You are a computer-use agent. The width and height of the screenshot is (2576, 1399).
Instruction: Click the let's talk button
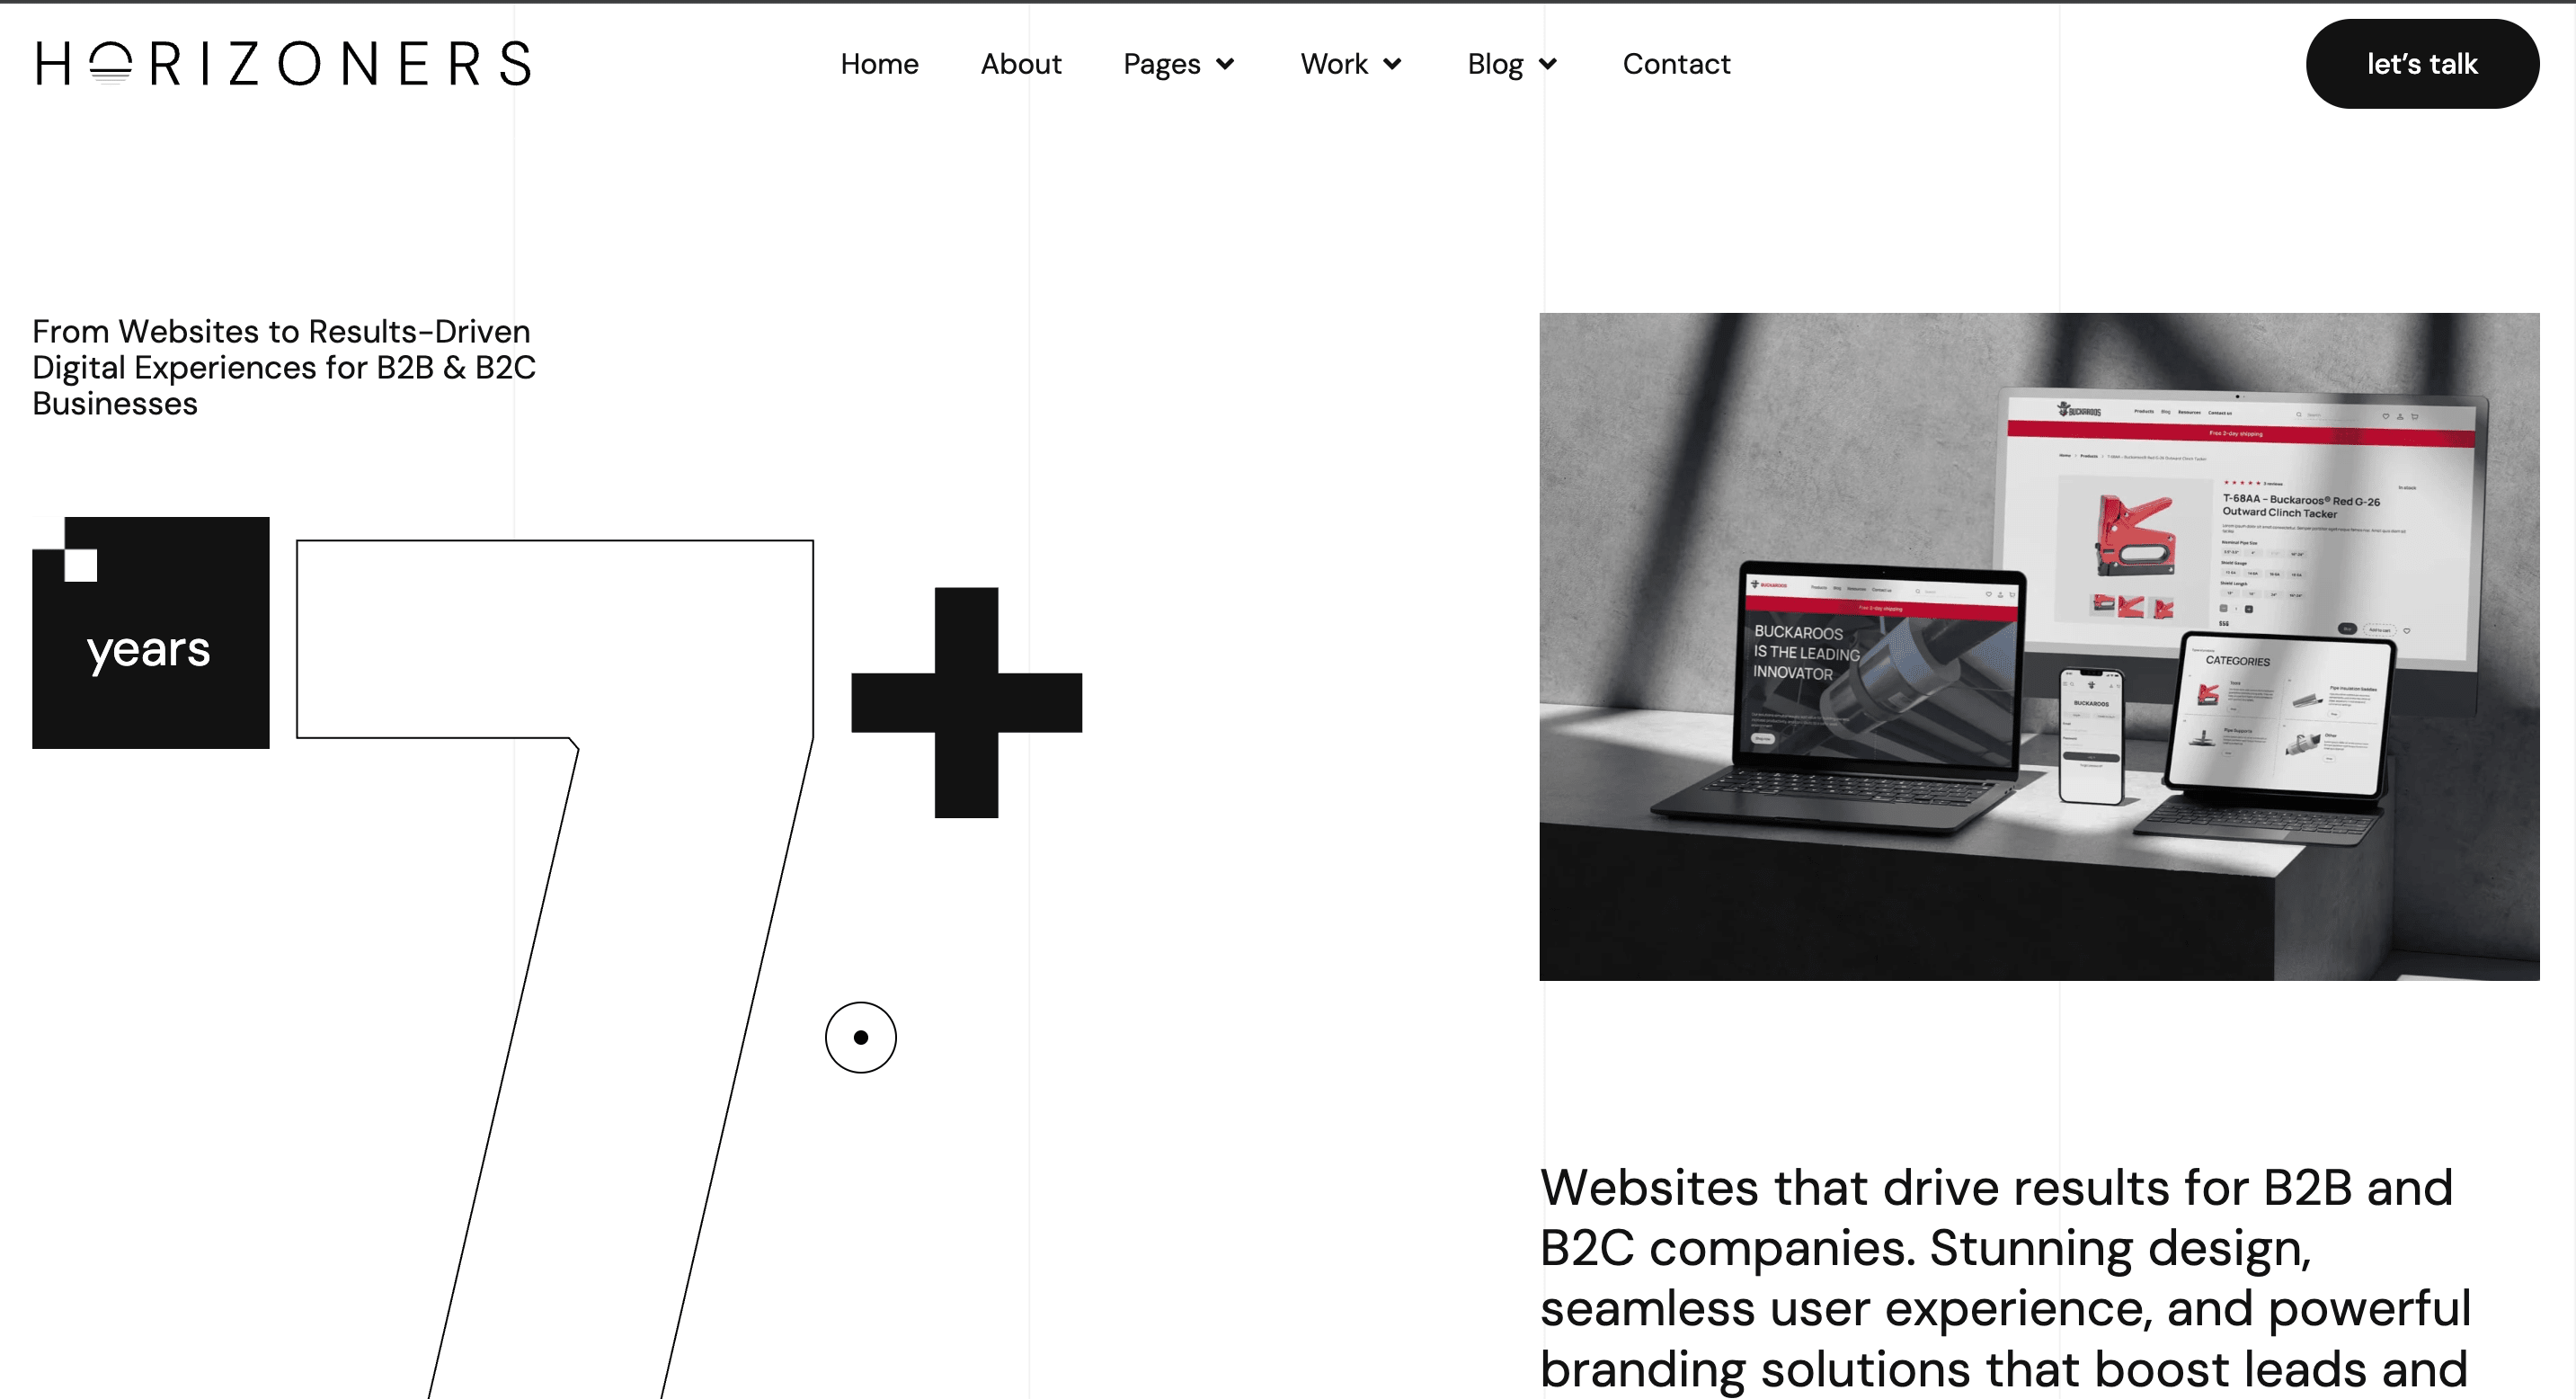[x=2422, y=64]
